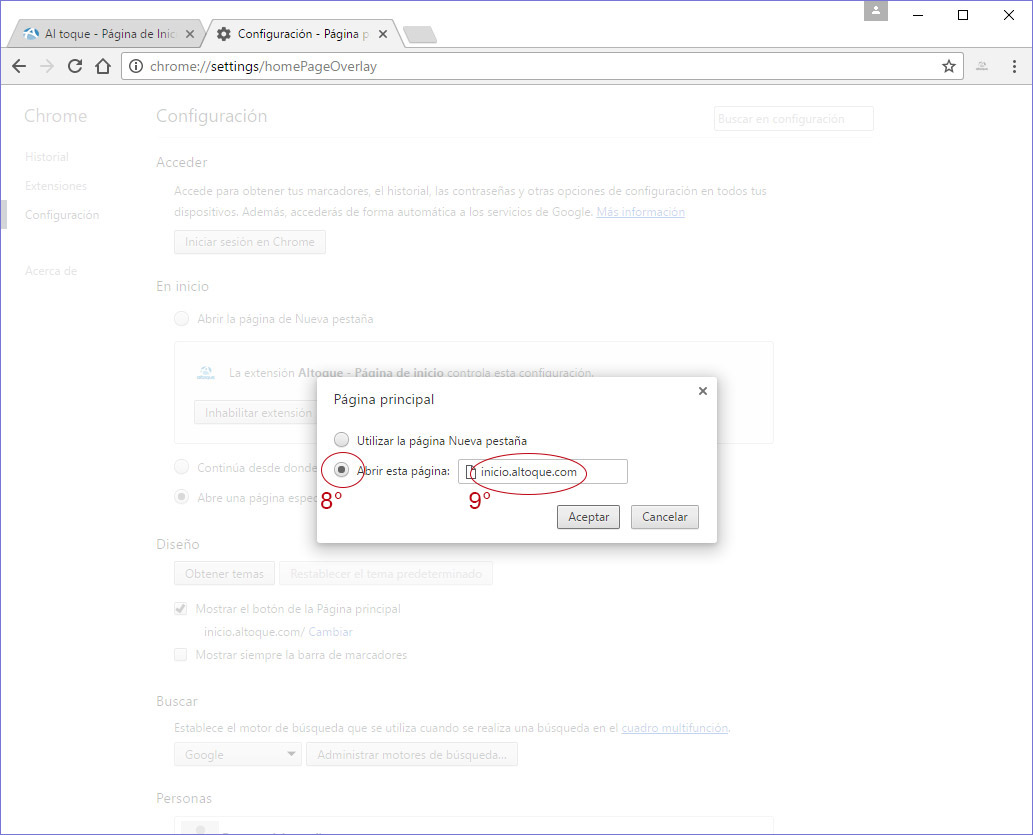Viewport: 1033px width, 835px height.
Task: Reload the current page
Action: tap(75, 66)
